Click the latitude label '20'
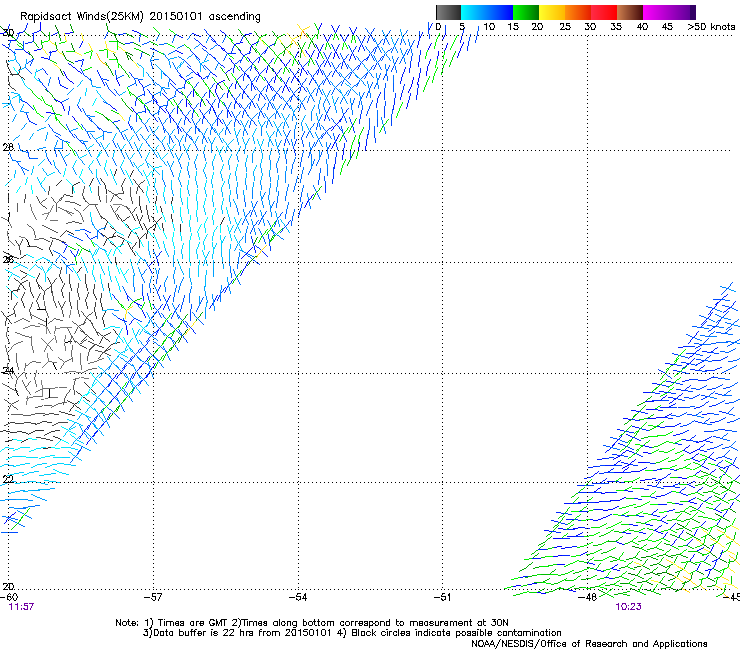The height and width of the screenshot is (650, 740). 8,586
